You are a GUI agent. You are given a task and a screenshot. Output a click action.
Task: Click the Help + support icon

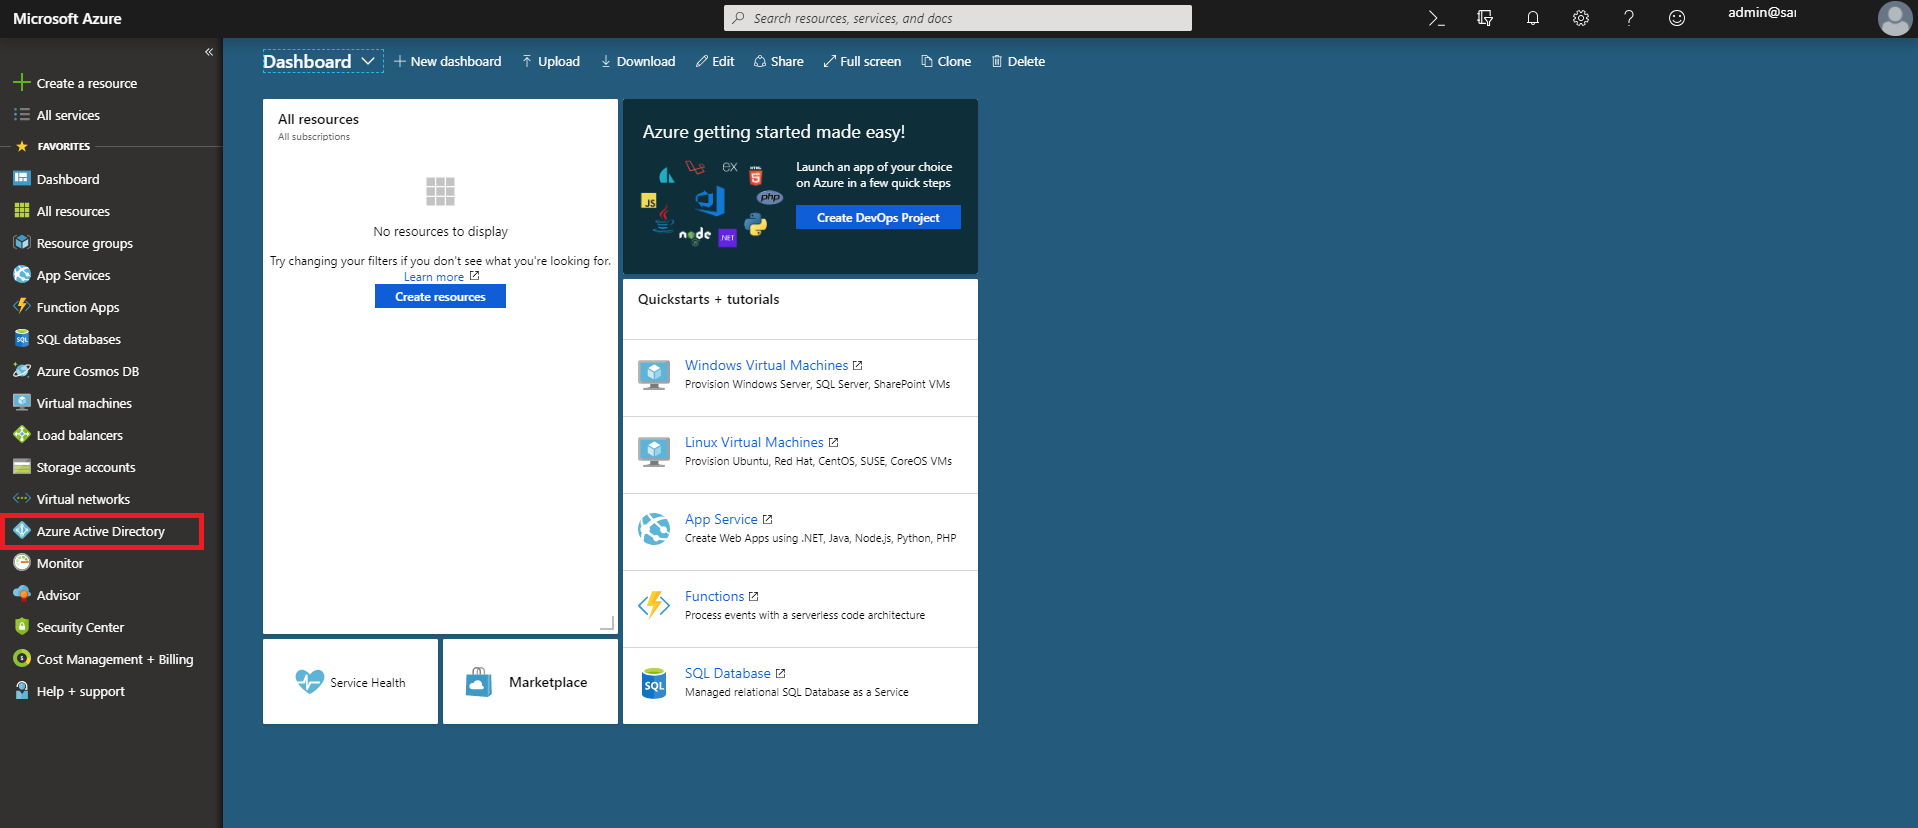pyautogui.click(x=22, y=690)
